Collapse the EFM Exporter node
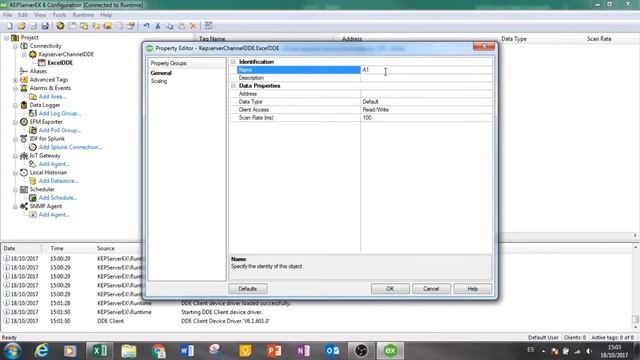Screen dimensions: 640x360 coord(16,122)
